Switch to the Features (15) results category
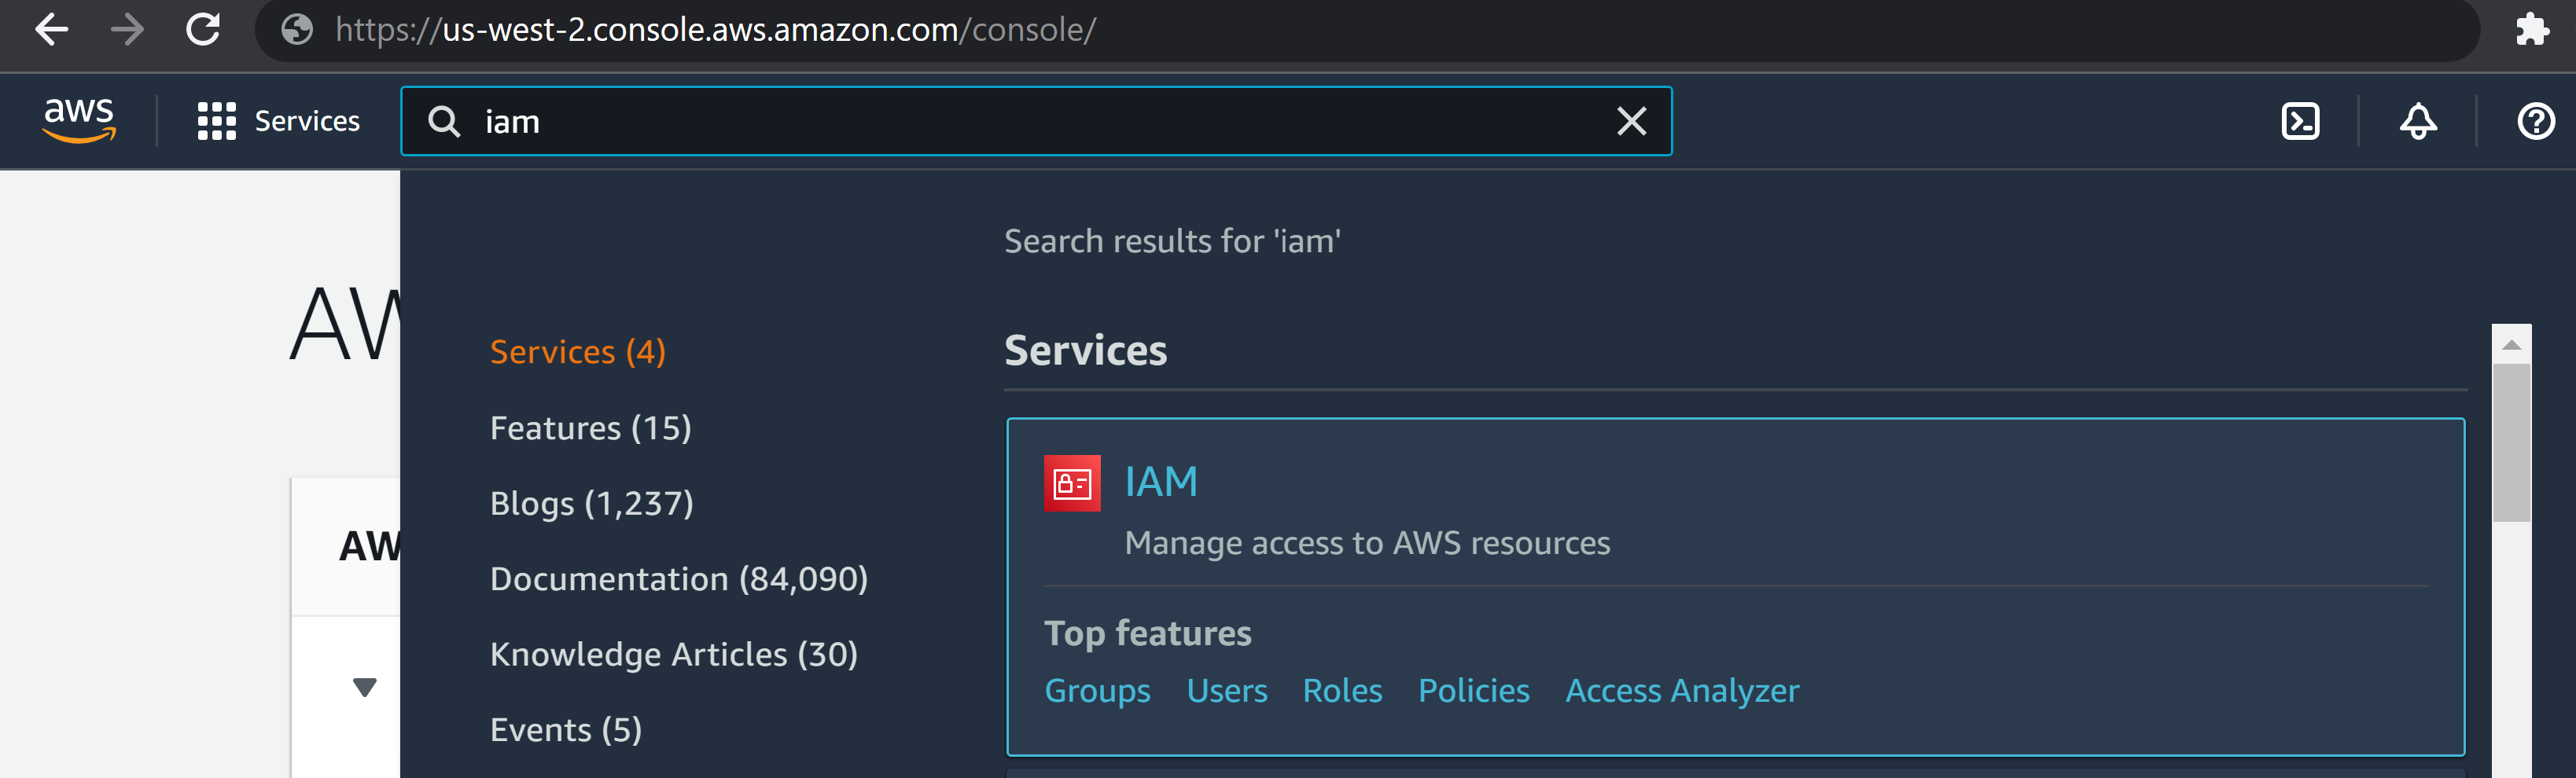Screen dimensions: 2576x778 (589, 427)
